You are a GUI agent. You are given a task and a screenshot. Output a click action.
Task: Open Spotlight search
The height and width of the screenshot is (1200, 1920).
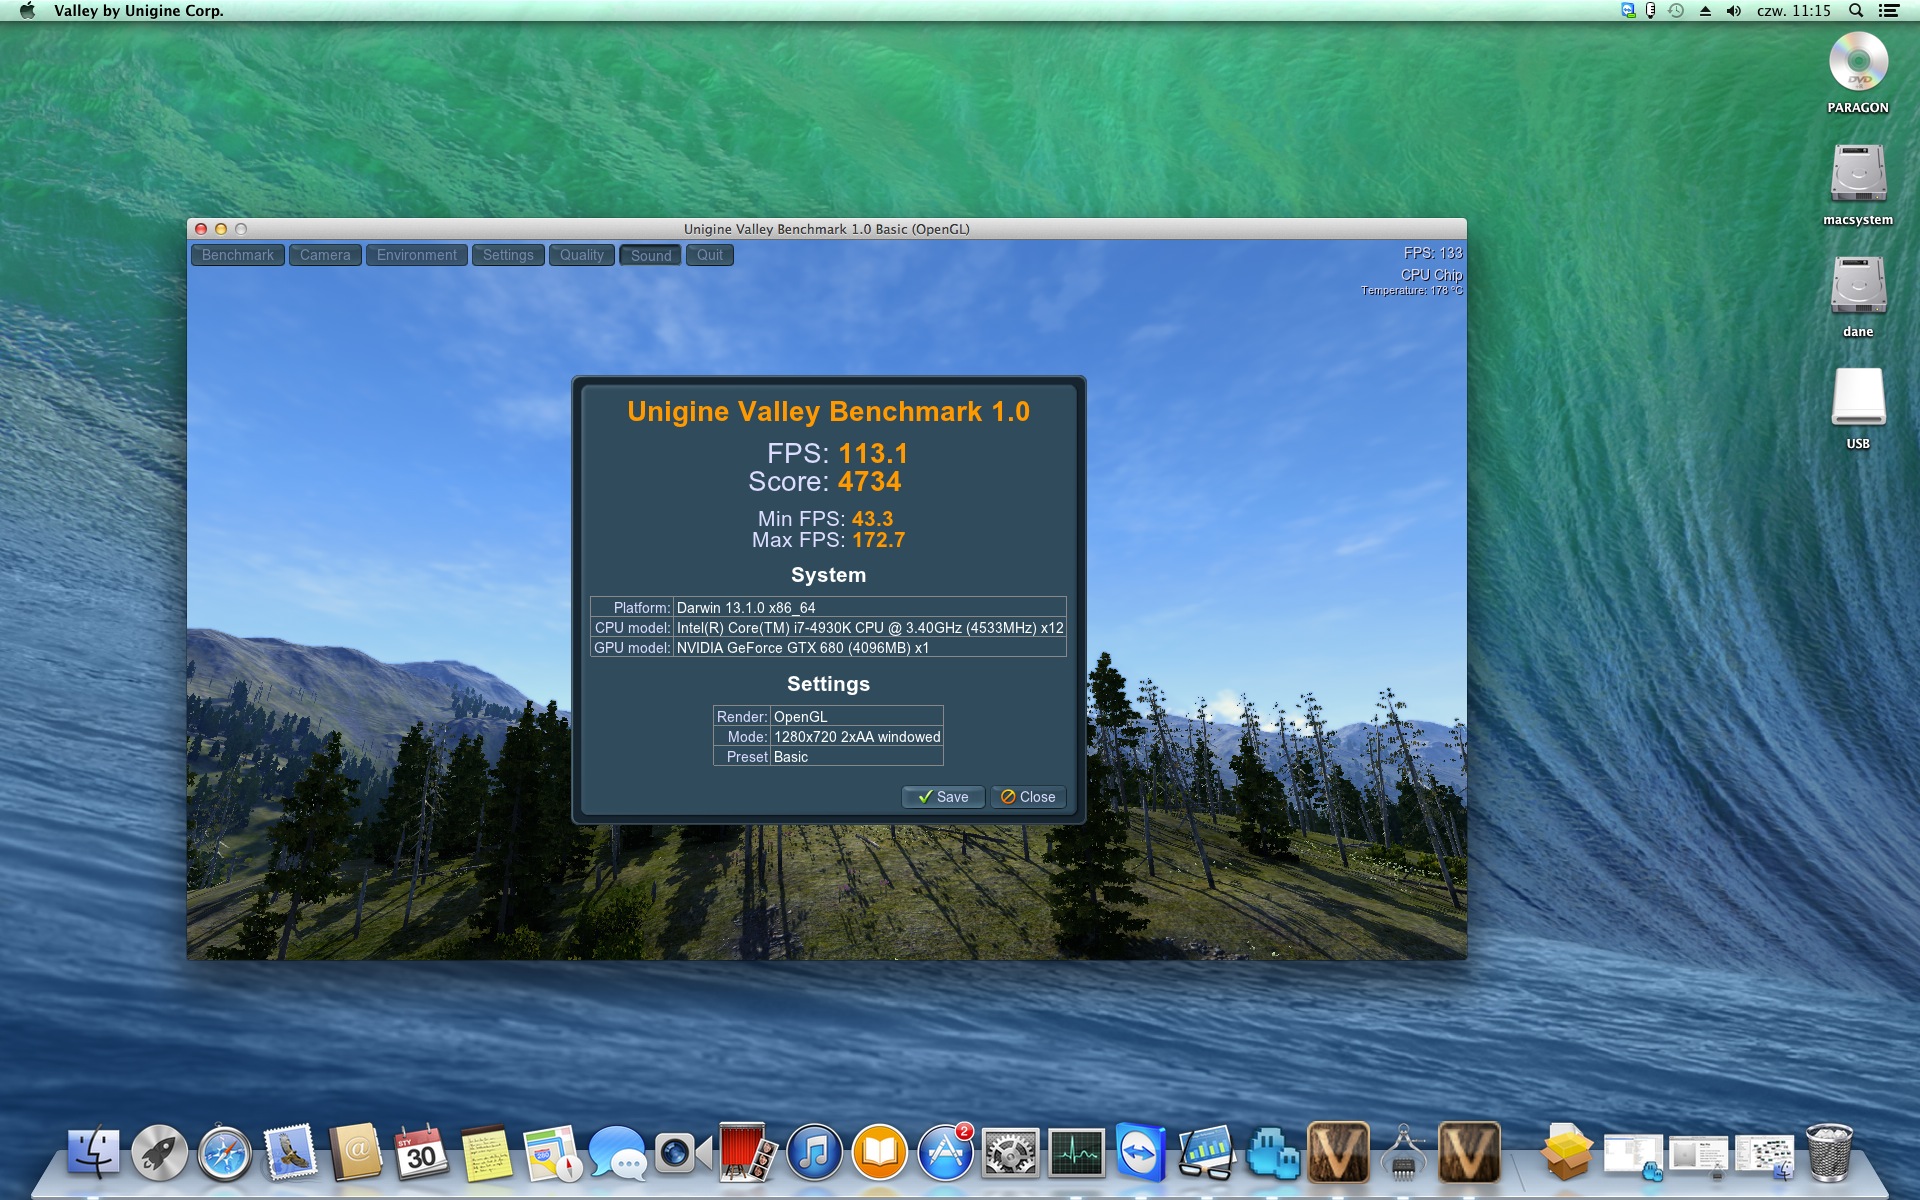click(x=1856, y=11)
